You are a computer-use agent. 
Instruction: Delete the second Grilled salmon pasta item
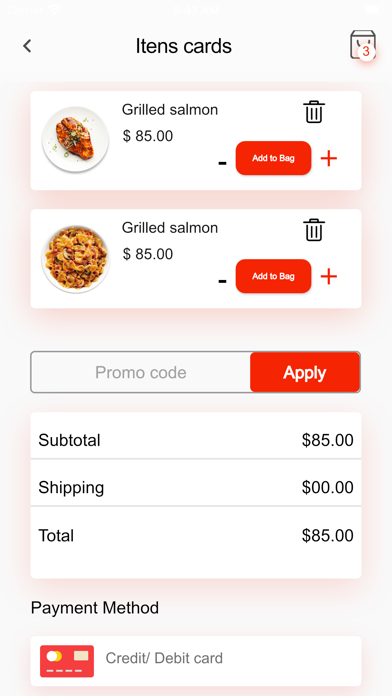[314, 230]
